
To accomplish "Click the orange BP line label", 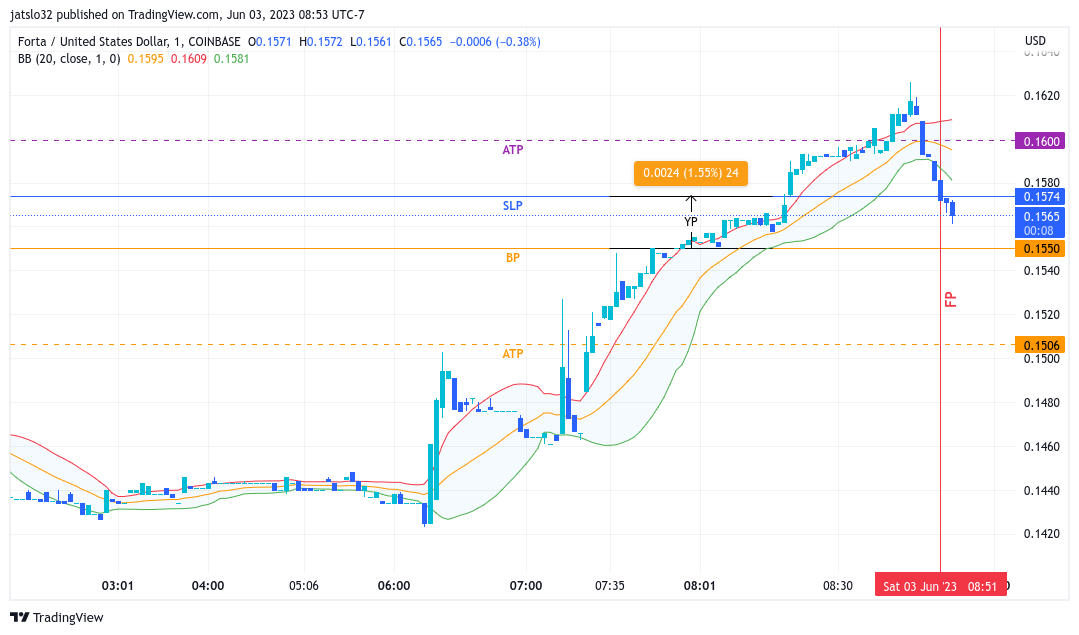I will (513, 257).
